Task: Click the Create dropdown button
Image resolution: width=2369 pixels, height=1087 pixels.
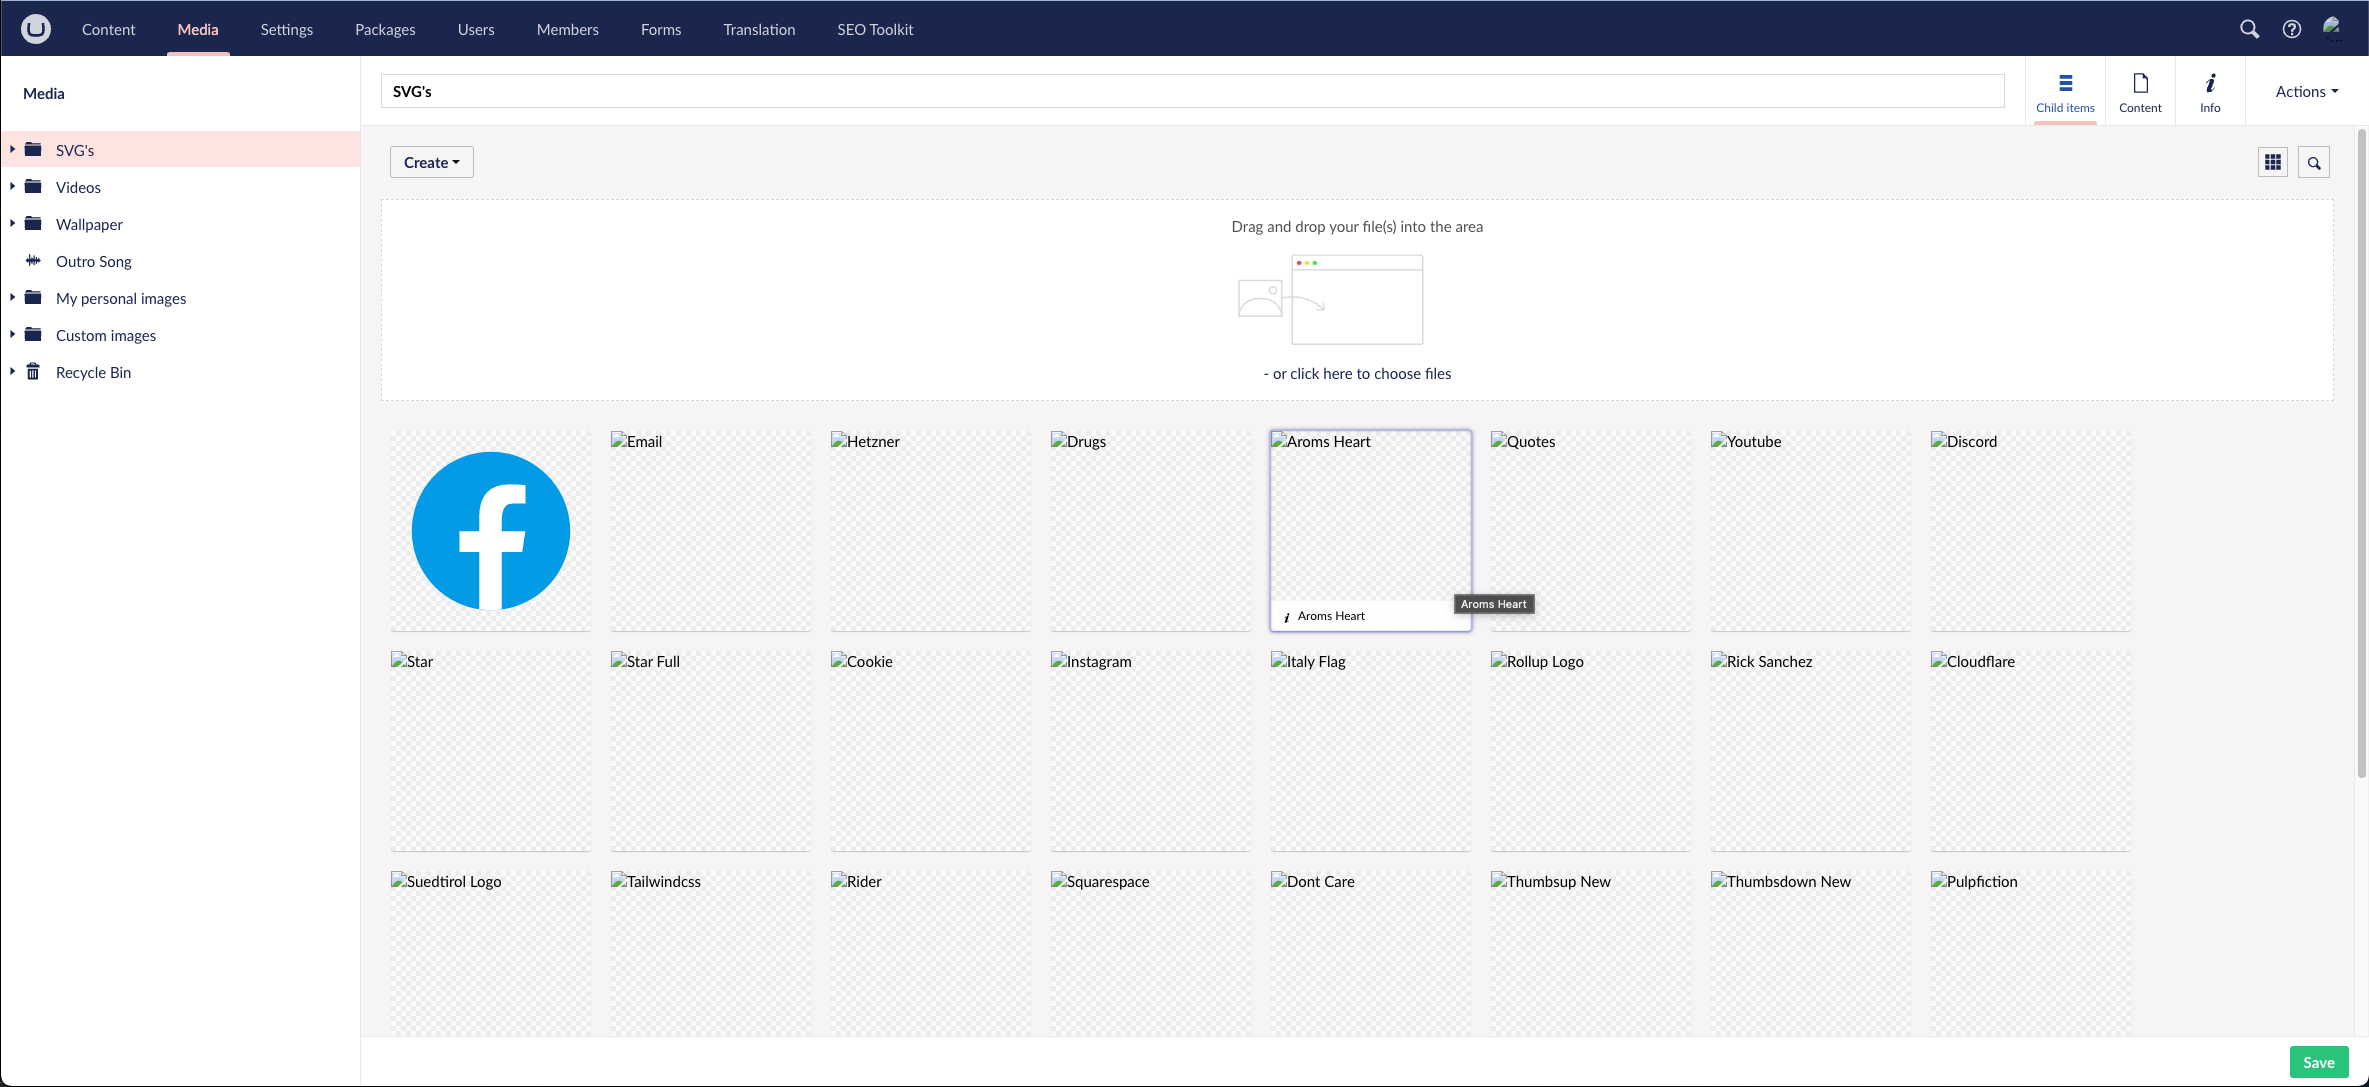Action: coord(431,162)
